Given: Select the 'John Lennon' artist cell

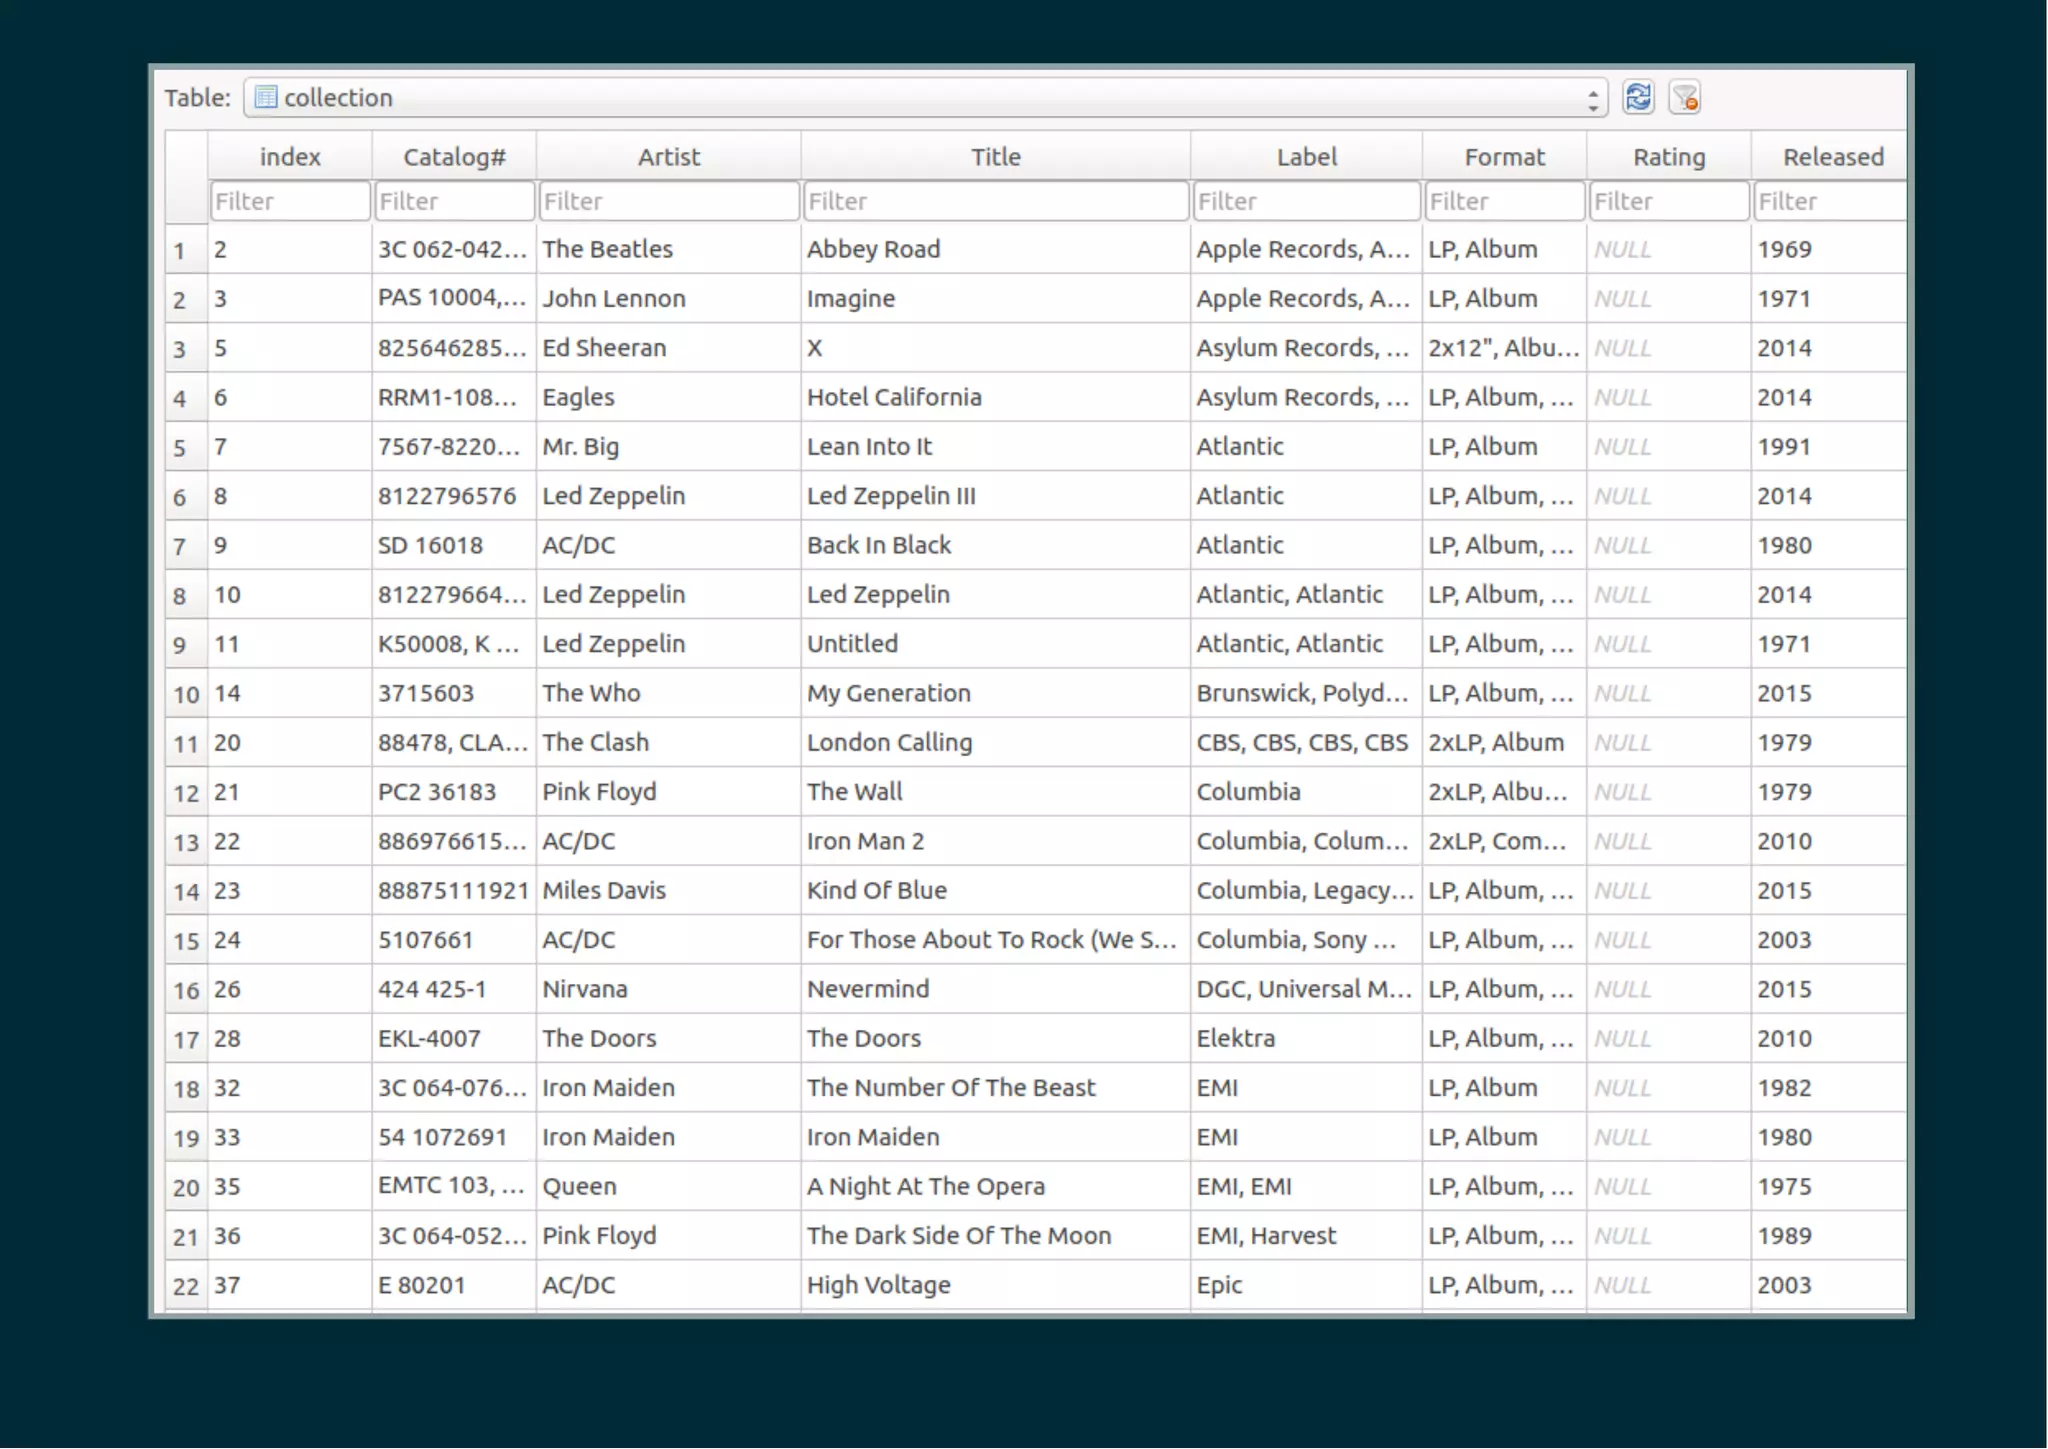Looking at the screenshot, I should [669, 298].
